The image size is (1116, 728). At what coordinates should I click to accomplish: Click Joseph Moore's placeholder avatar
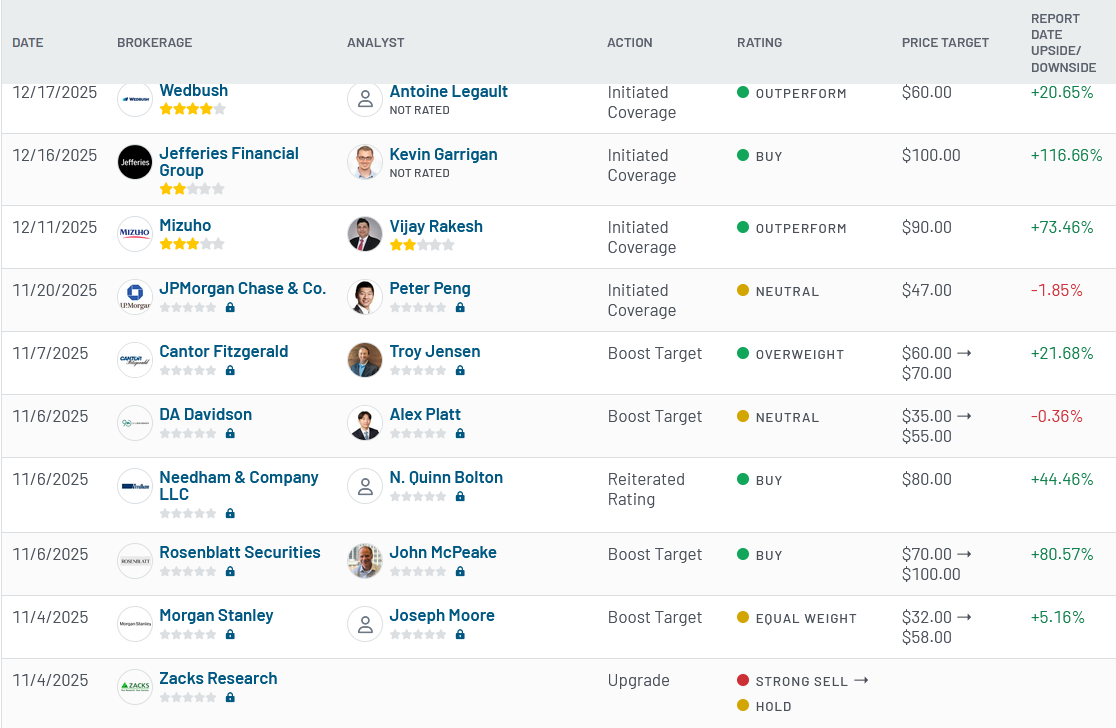pyautogui.click(x=365, y=623)
